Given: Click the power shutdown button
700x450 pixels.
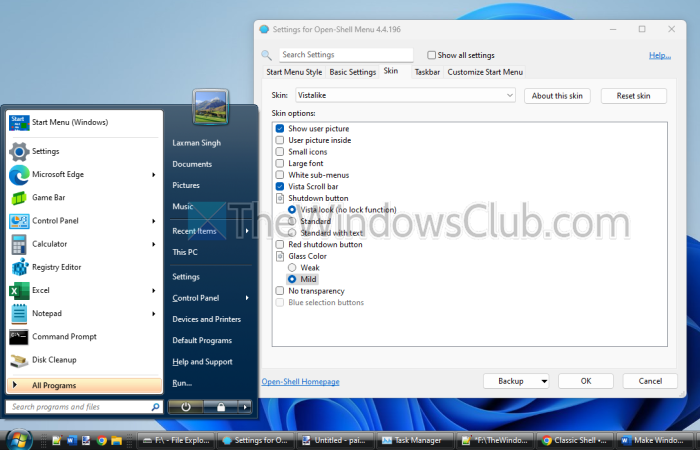Looking at the screenshot, I should pyautogui.click(x=186, y=407).
